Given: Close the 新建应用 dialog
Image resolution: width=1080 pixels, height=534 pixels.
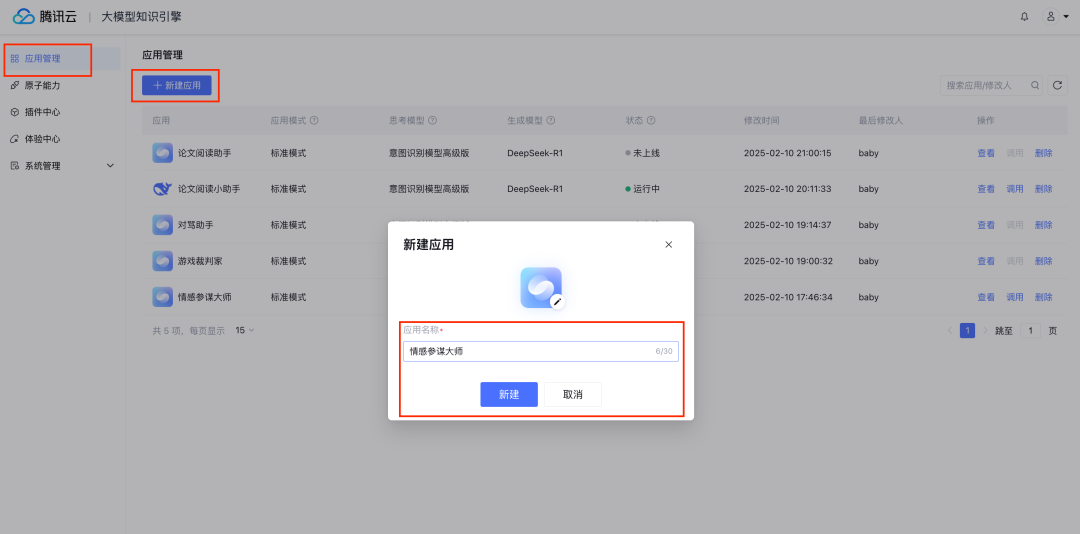Looking at the screenshot, I should [669, 244].
